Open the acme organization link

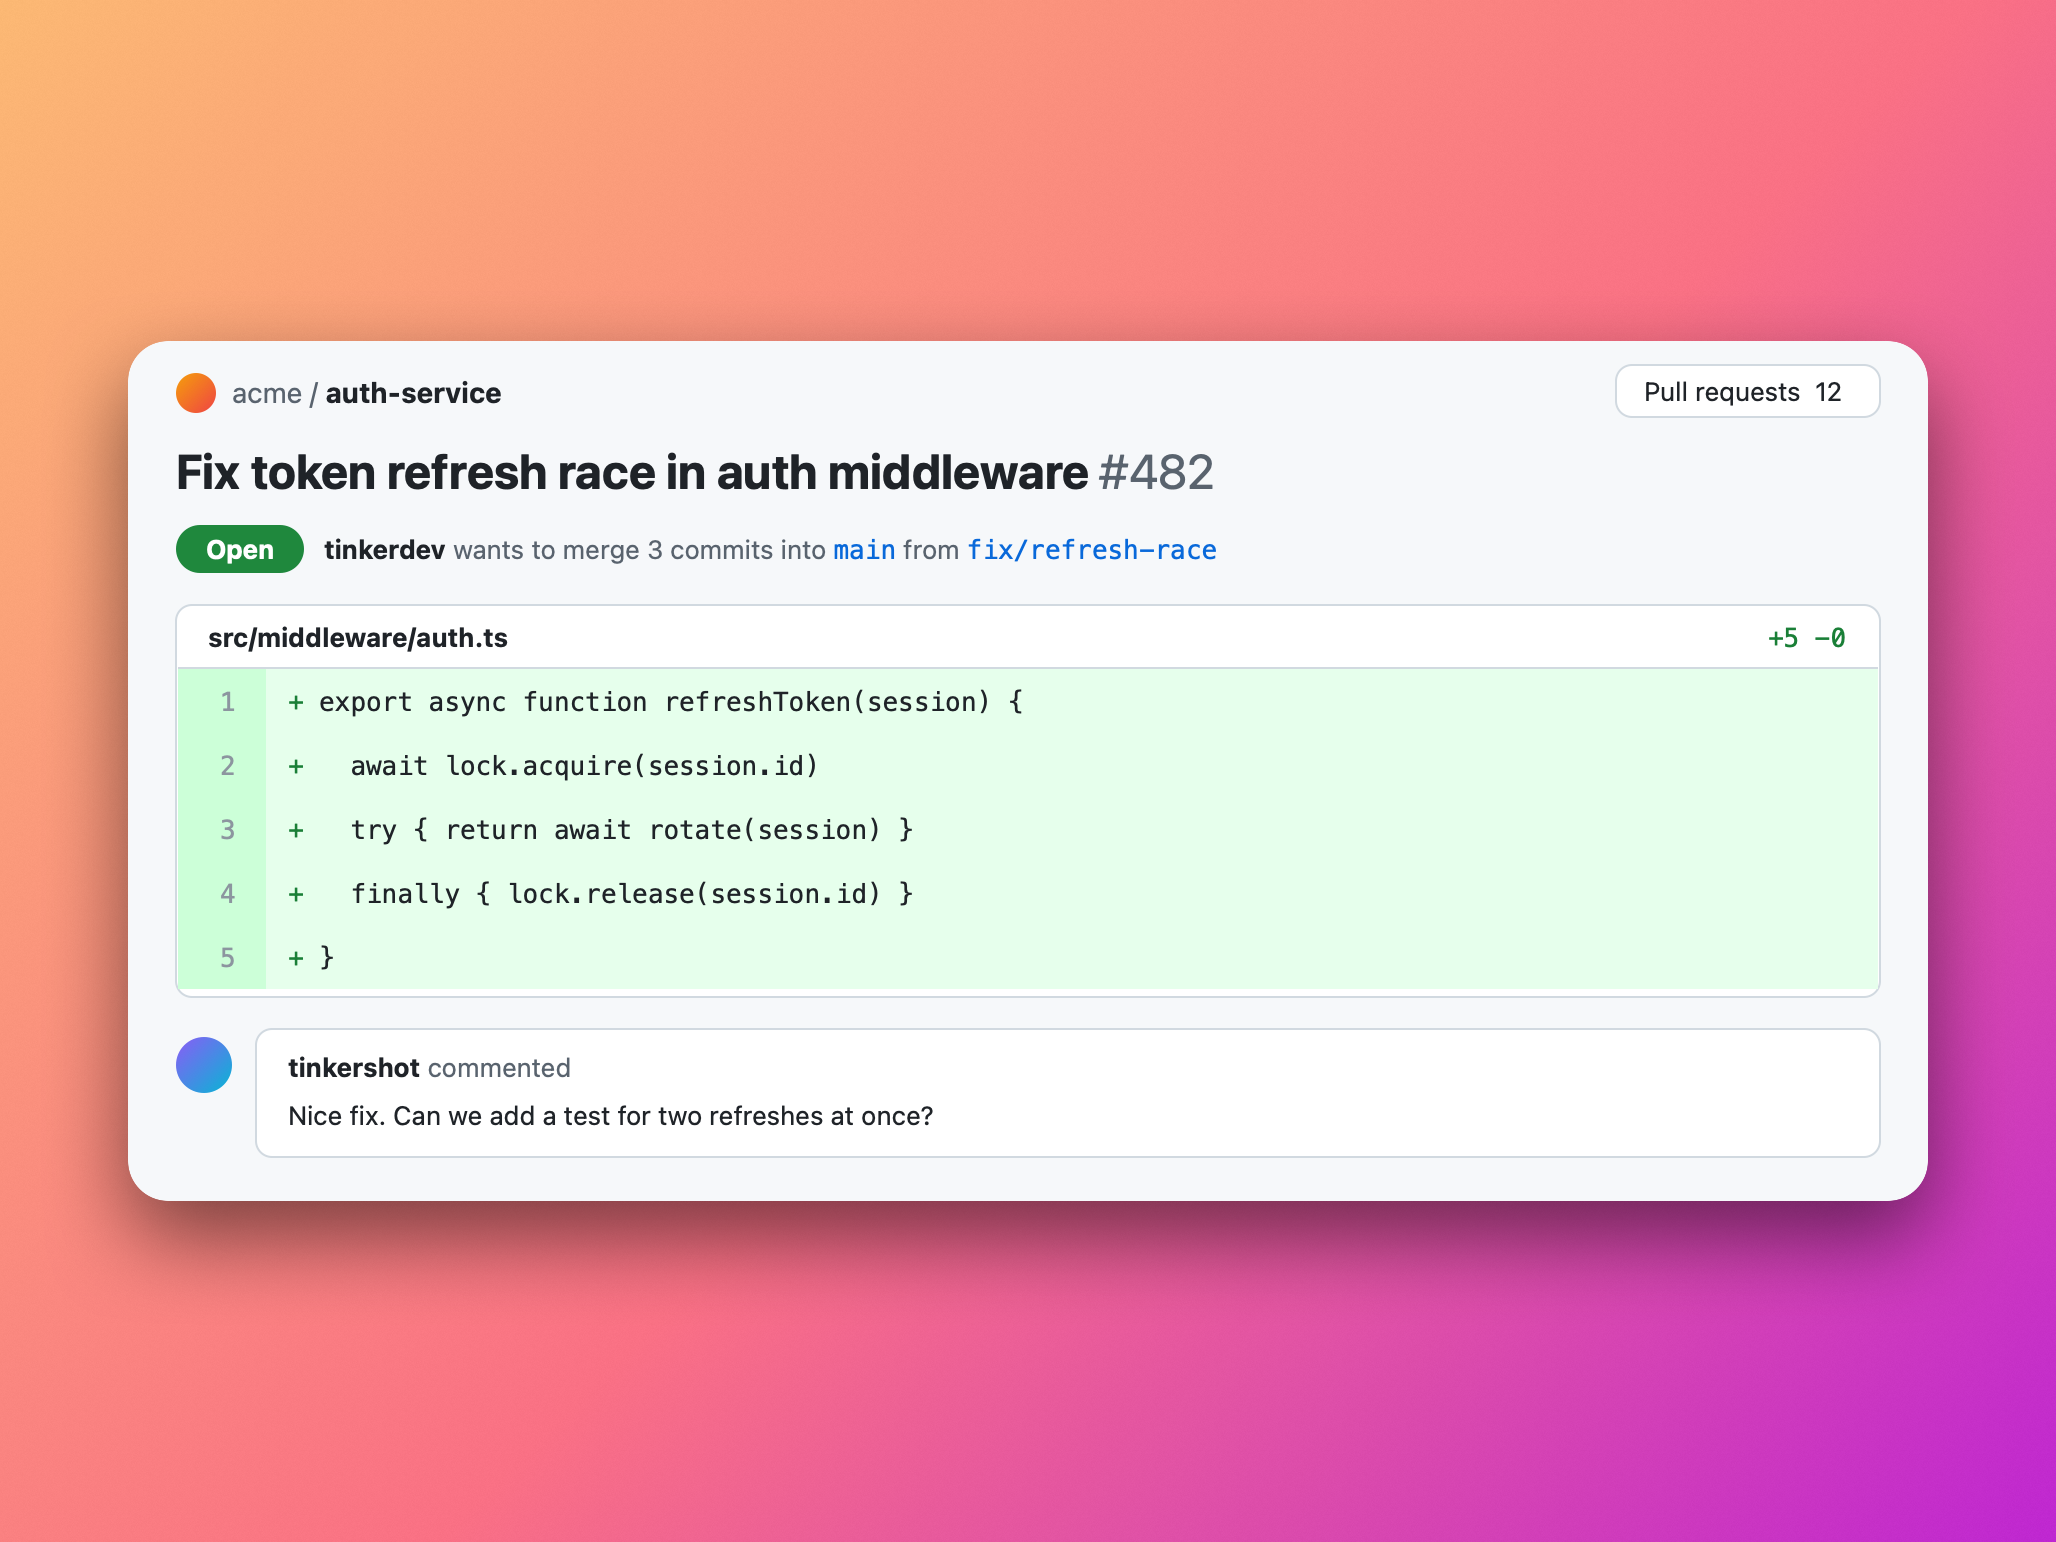[267, 393]
